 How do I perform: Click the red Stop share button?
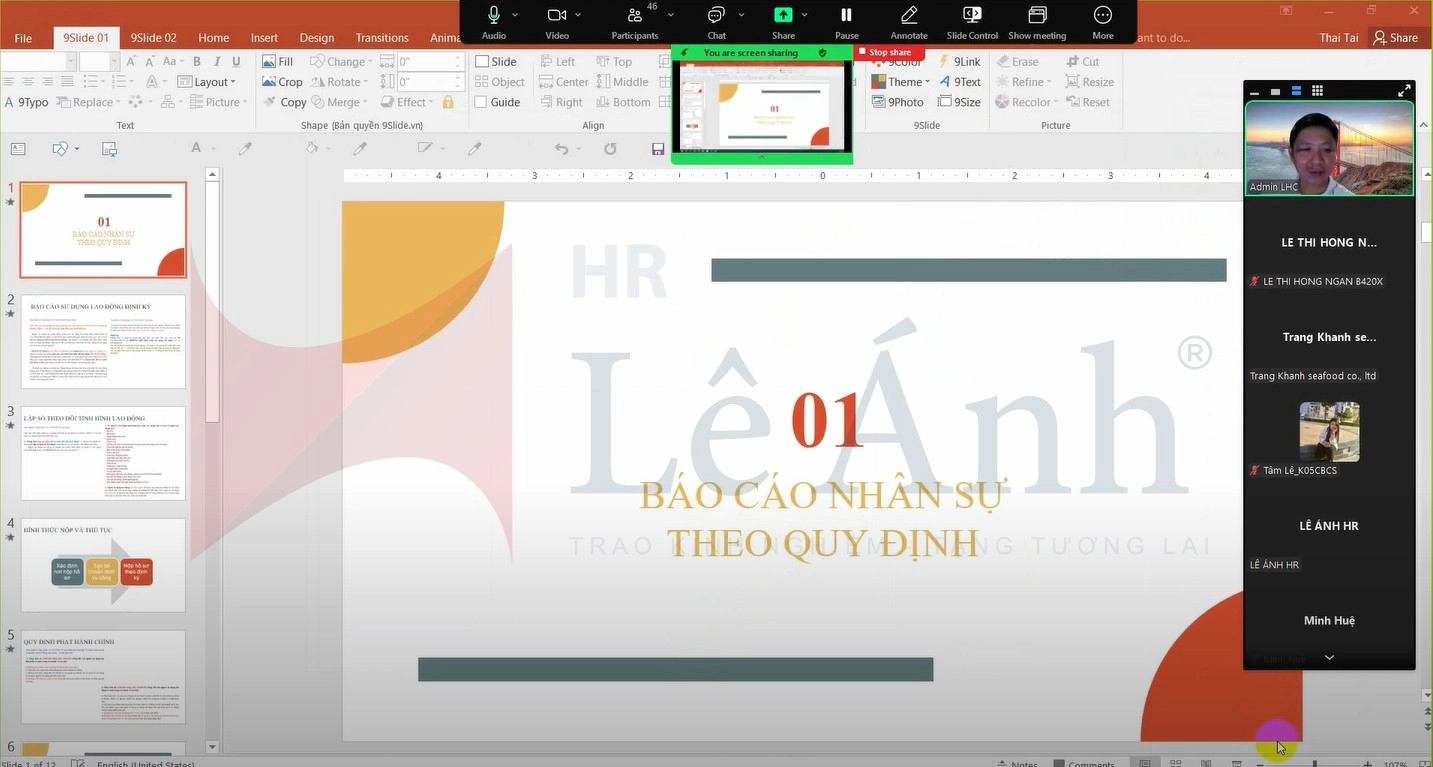pos(889,52)
